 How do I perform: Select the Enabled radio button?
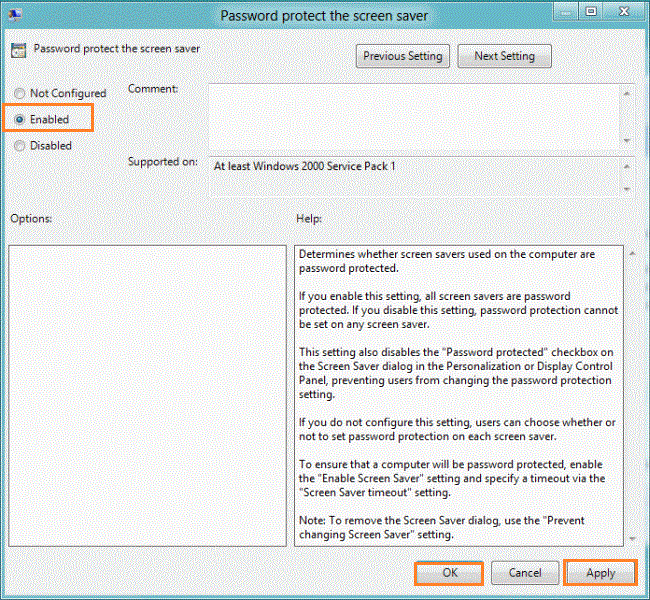pos(19,119)
